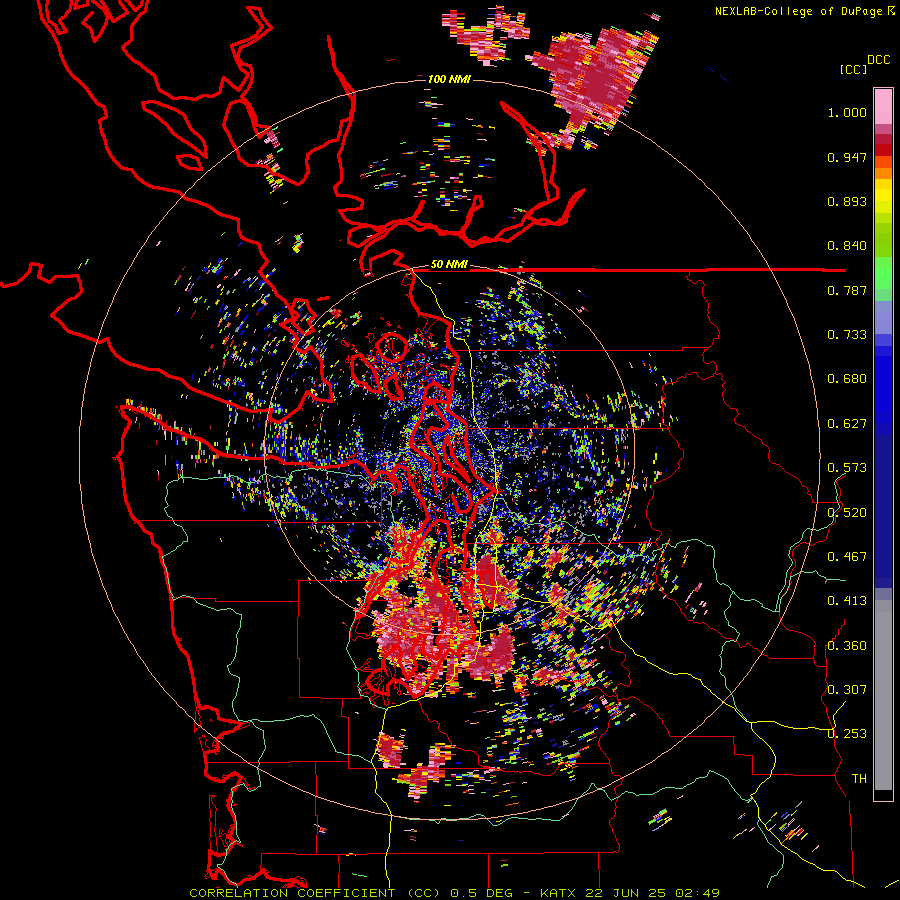Click the 0.893 color scale value
Screen dimensions: 900x900
[x=847, y=201]
